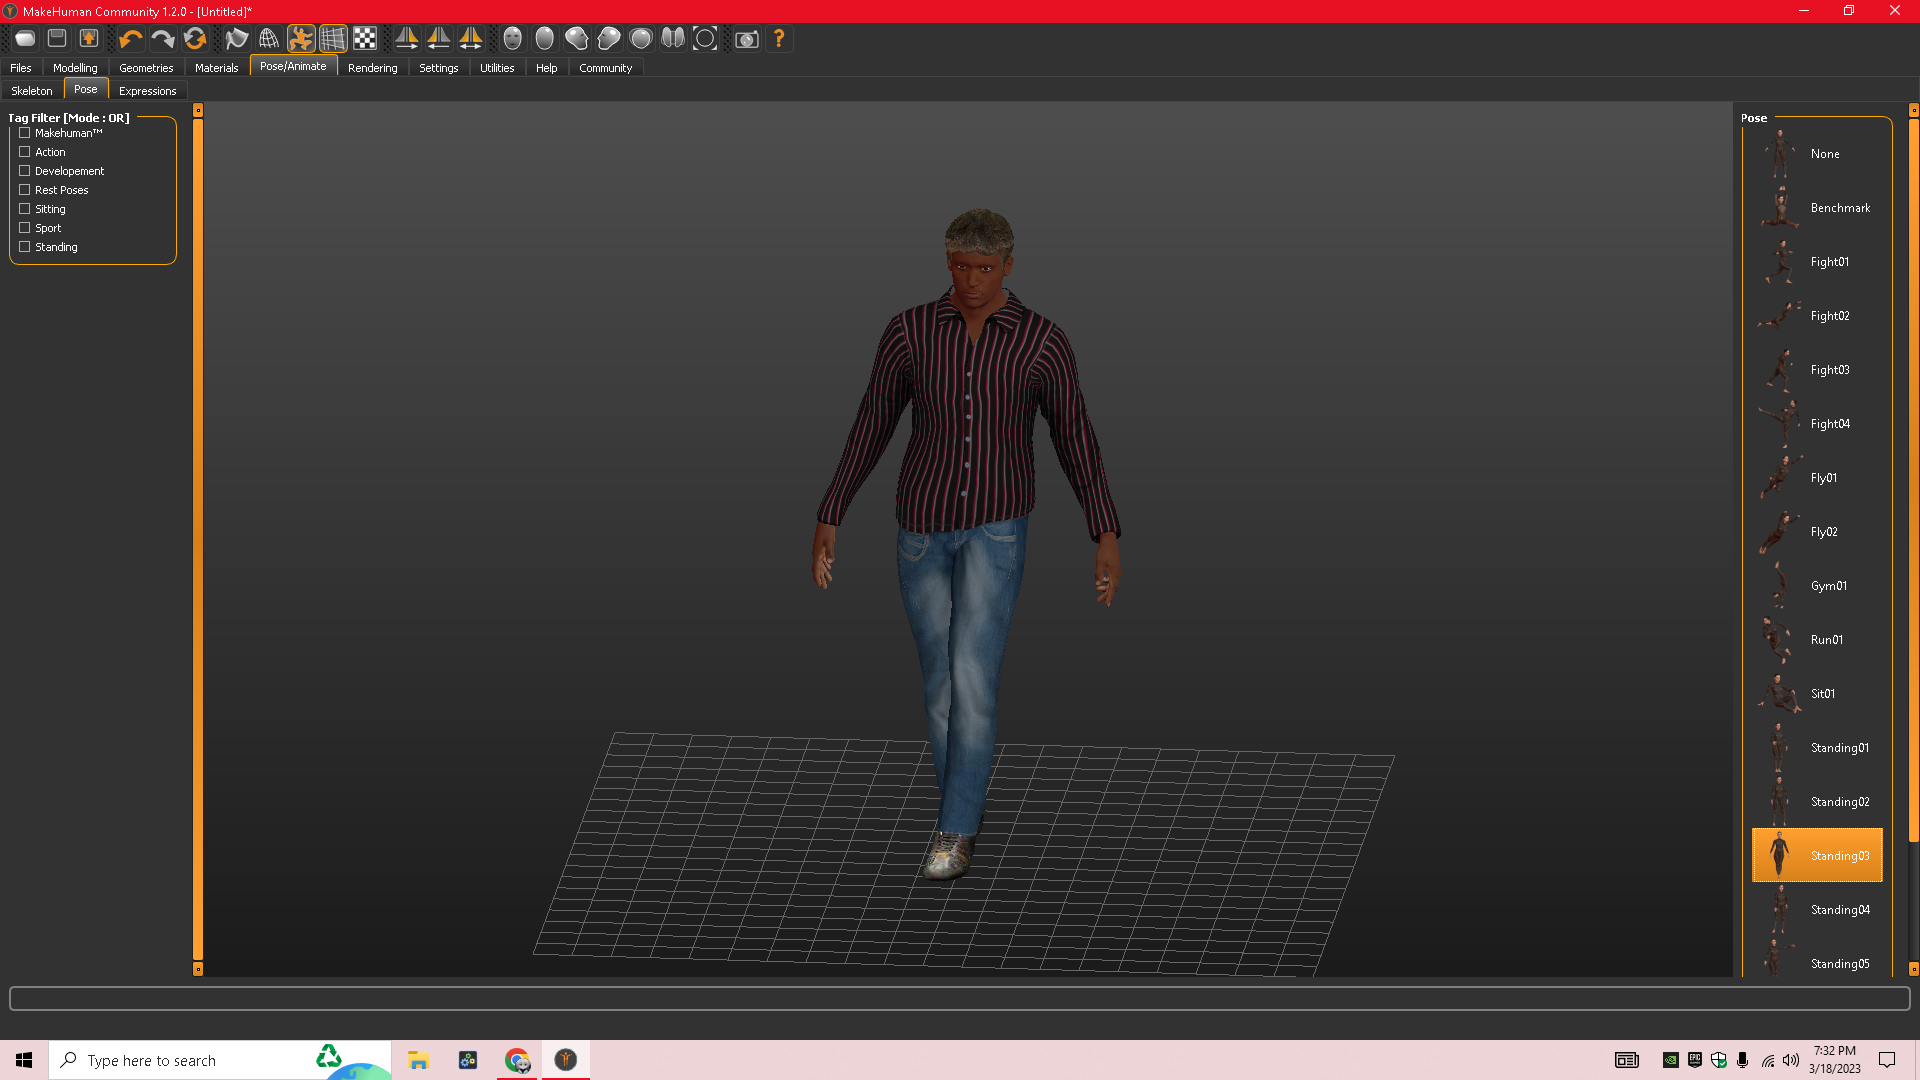Click the camera screenshot icon

746,39
